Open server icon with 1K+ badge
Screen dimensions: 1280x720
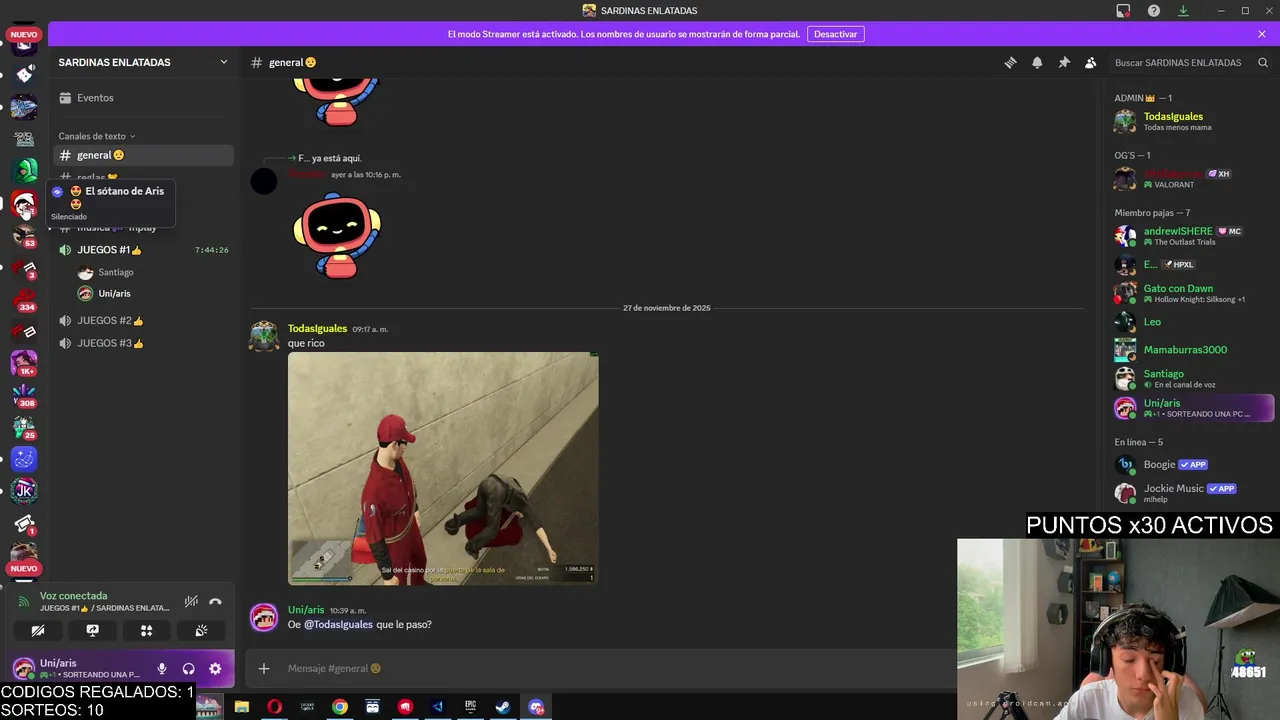(24, 363)
